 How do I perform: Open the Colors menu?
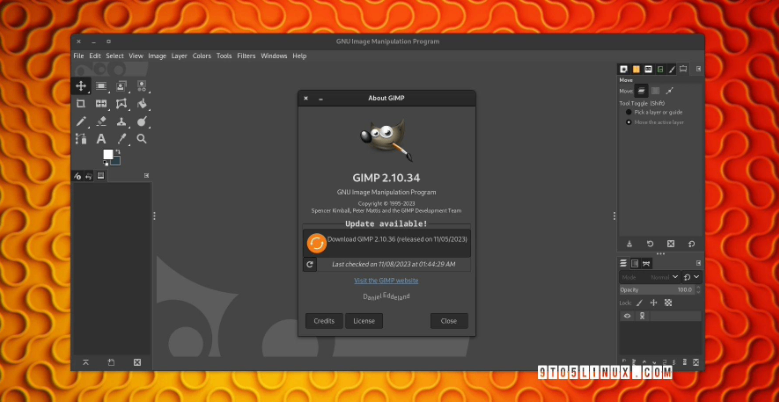(202, 56)
